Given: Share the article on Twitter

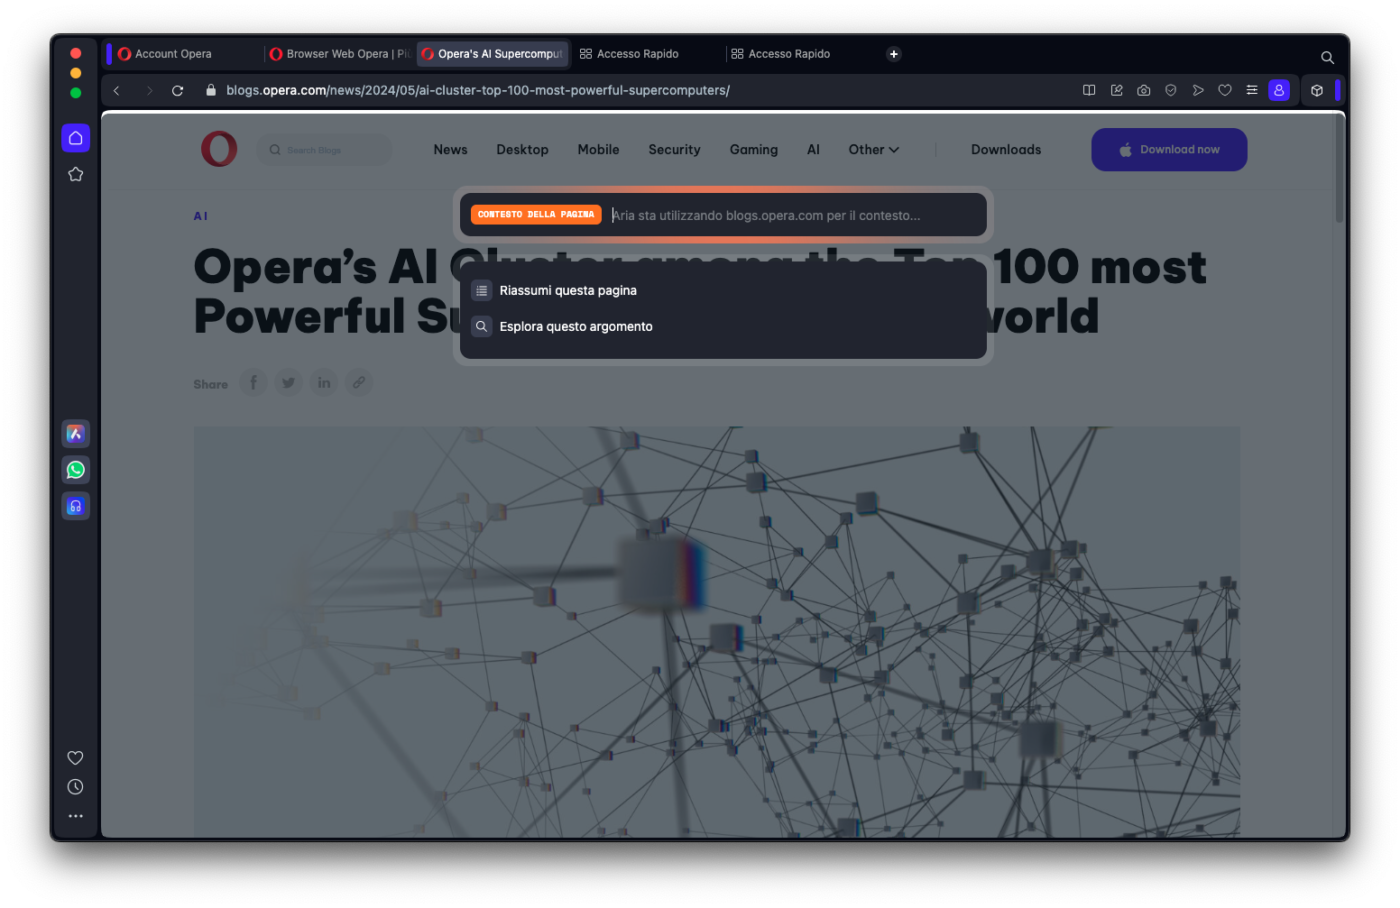Looking at the screenshot, I should coord(289,383).
